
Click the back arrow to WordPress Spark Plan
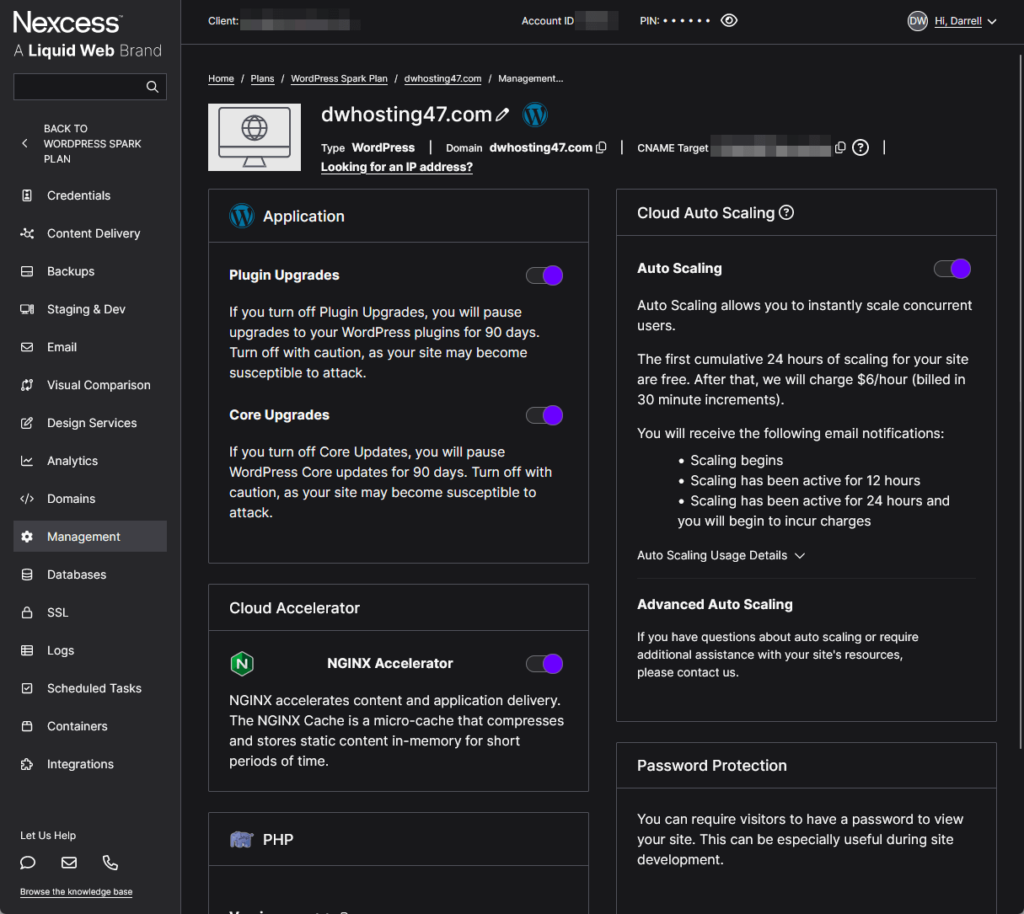point(25,144)
